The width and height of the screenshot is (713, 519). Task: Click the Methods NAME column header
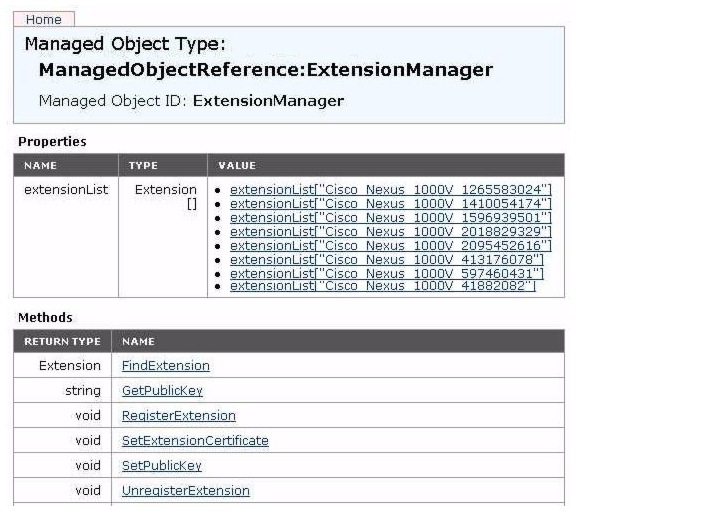click(338, 341)
